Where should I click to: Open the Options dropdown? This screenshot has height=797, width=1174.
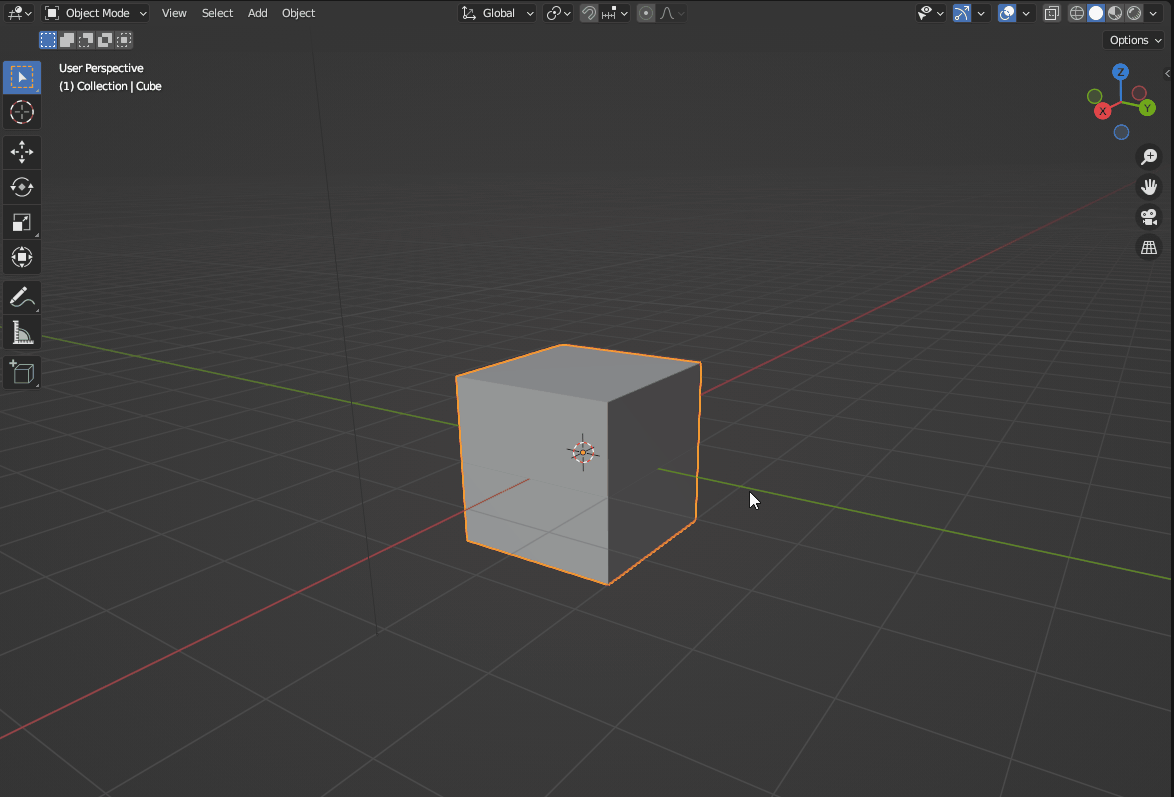pos(1134,40)
